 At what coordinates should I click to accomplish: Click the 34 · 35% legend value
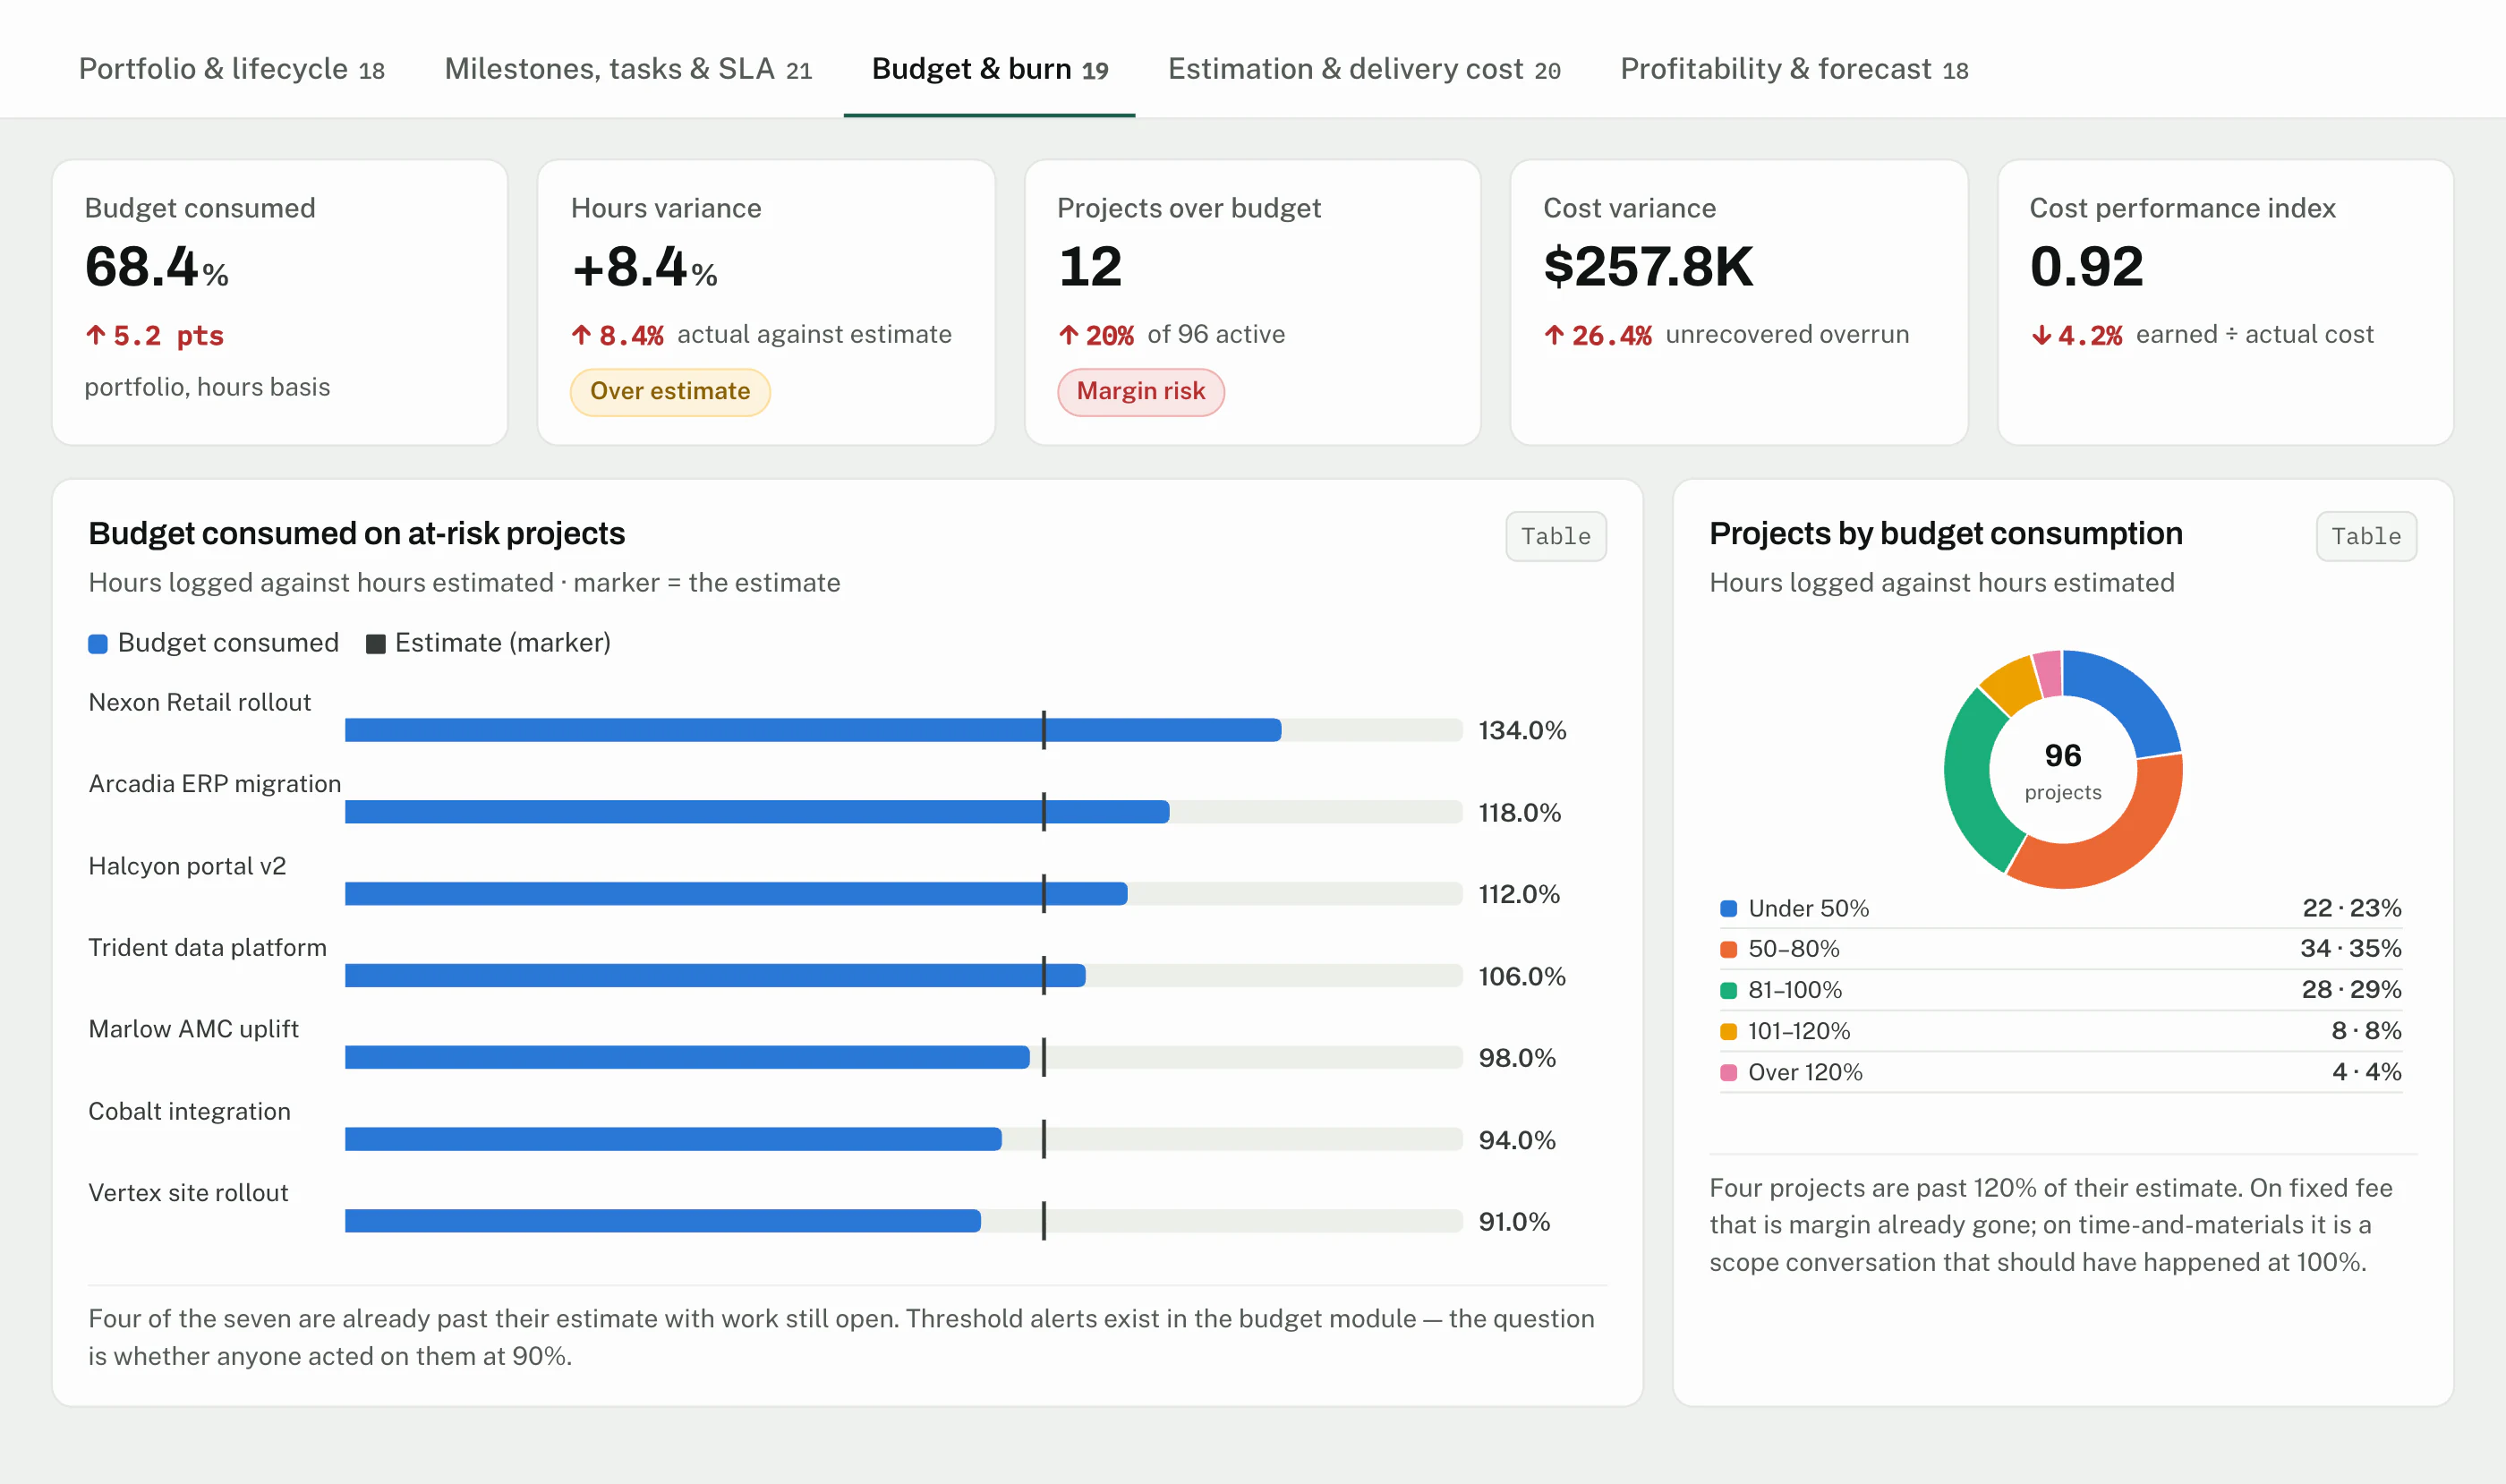(2350, 948)
